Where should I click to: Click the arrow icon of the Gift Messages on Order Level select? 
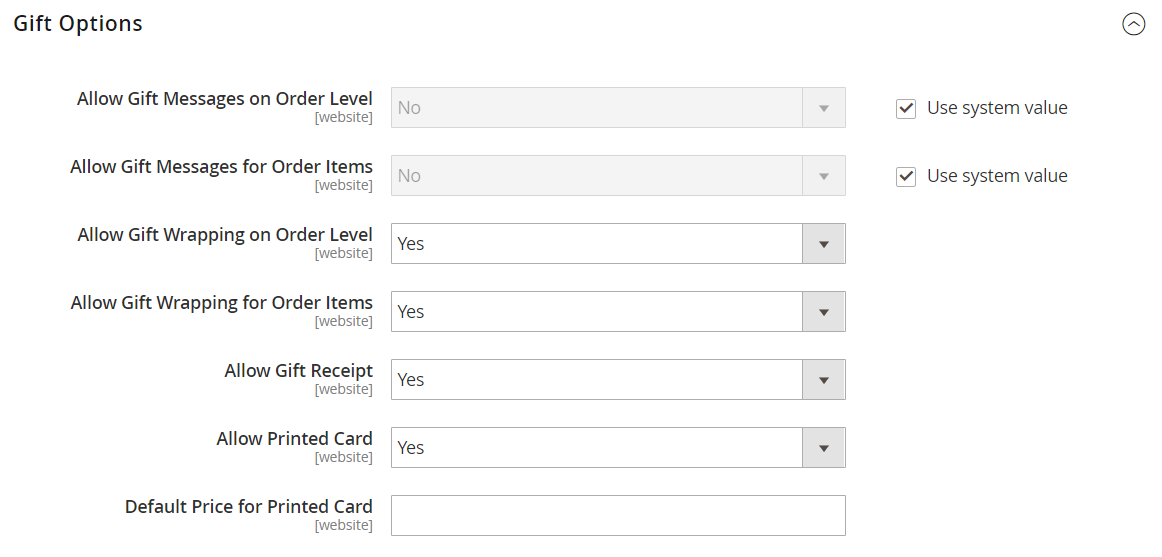[823, 108]
